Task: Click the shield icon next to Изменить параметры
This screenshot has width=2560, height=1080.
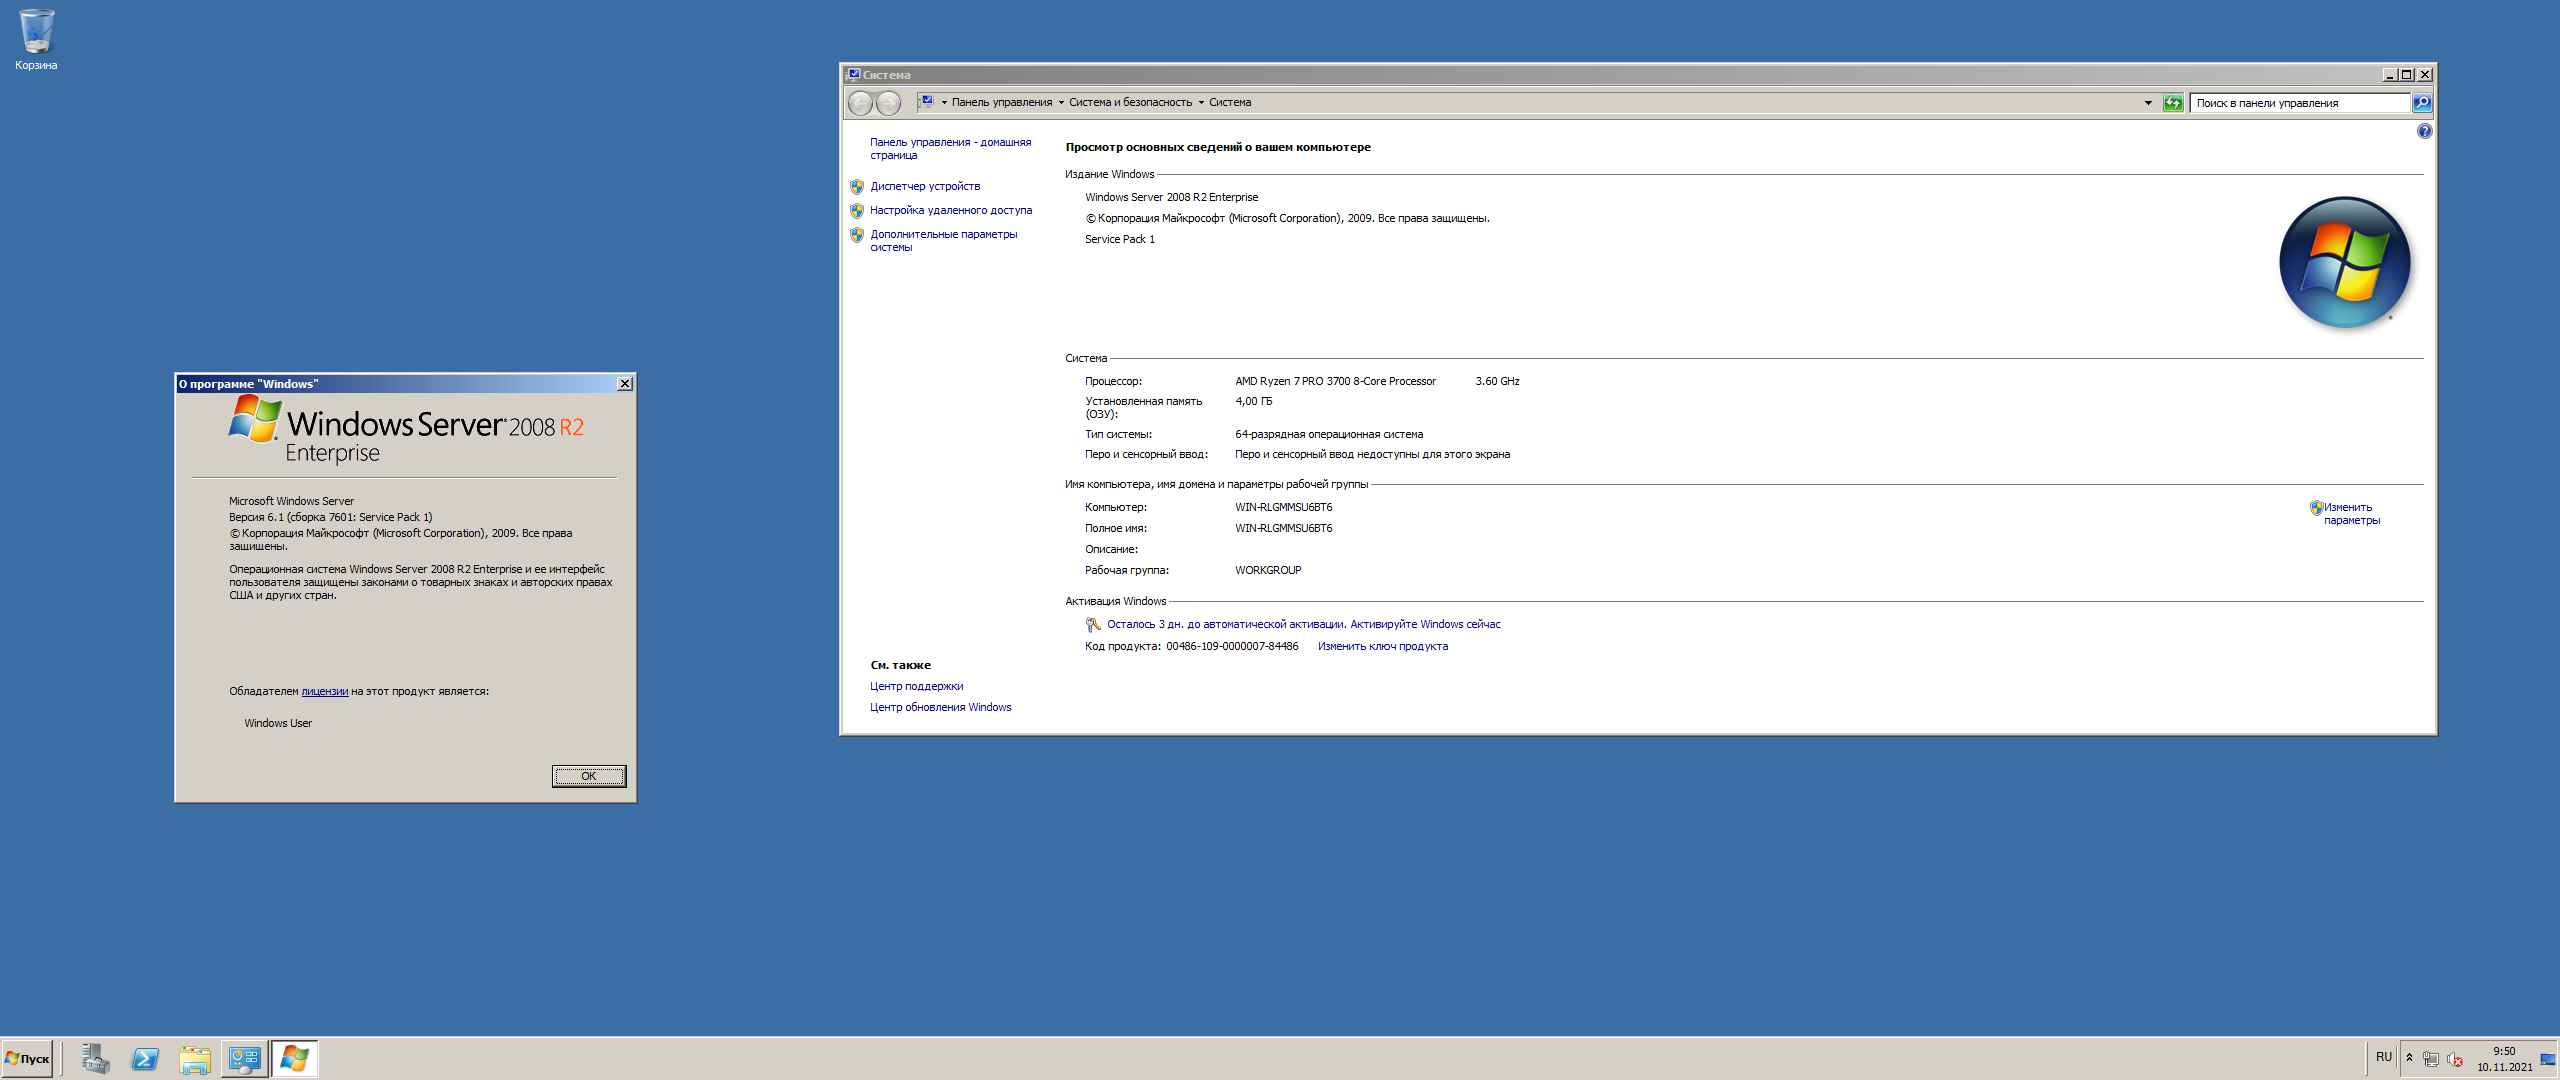Action: 2316,508
